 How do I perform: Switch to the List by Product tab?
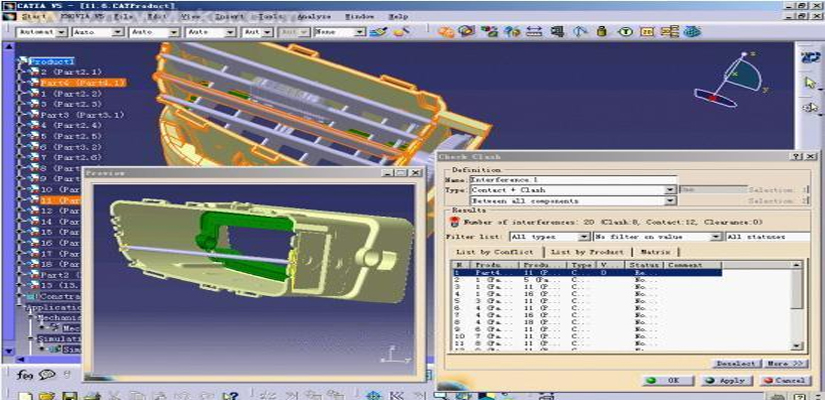(x=586, y=252)
